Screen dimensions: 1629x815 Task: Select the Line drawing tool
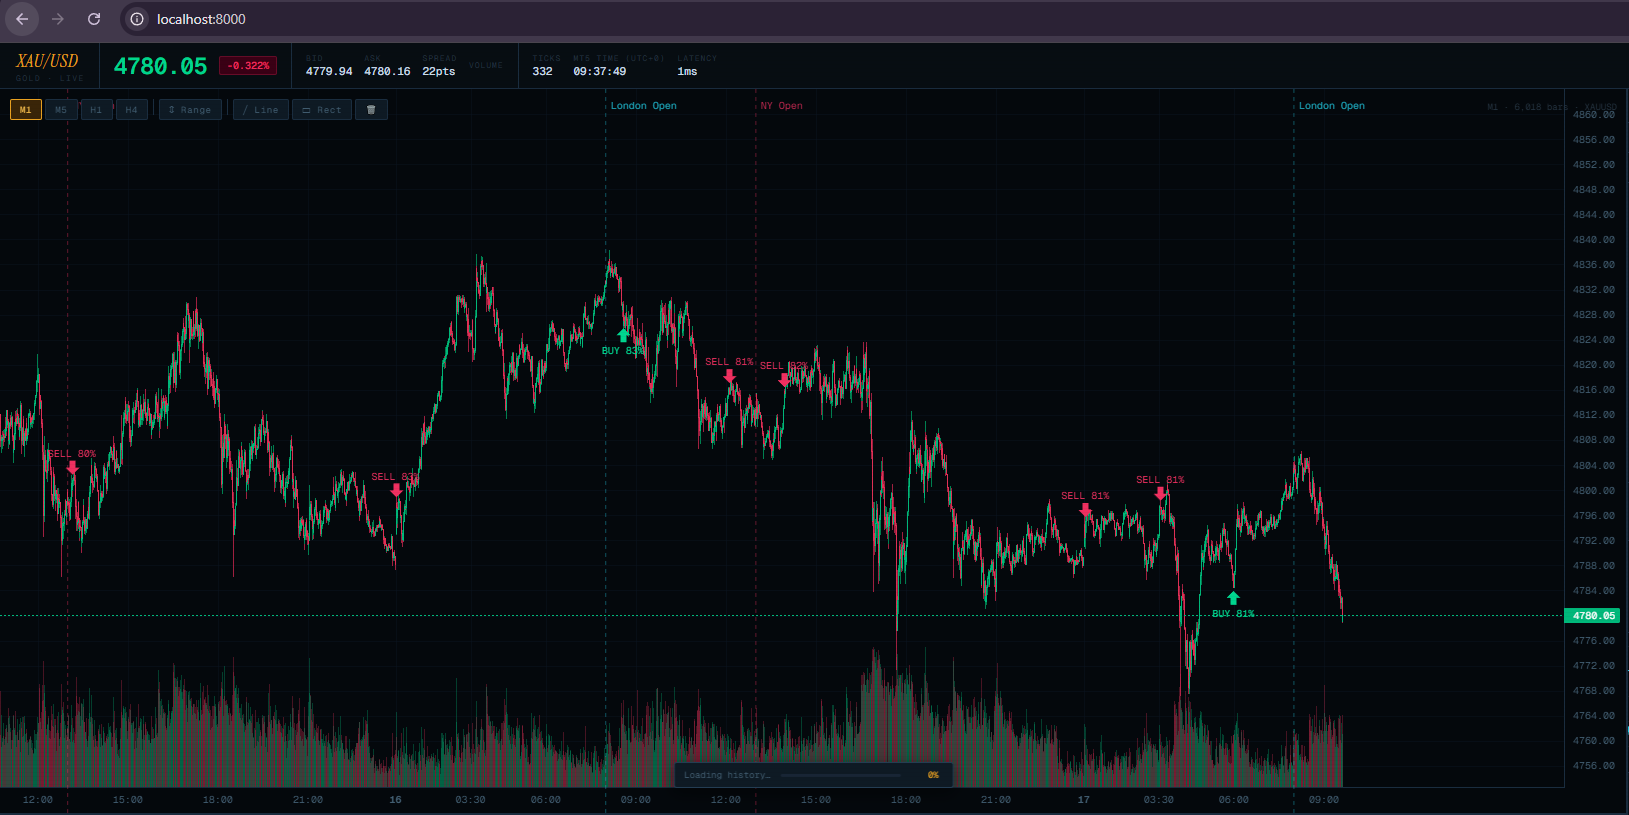coord(261,110)
